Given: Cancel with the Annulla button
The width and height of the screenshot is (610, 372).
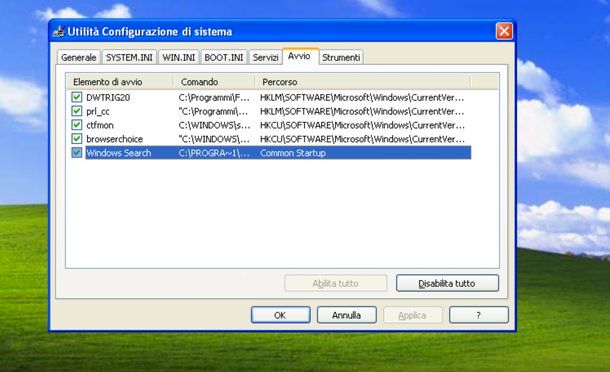Looking at the screenshot, I should point(347,315).
